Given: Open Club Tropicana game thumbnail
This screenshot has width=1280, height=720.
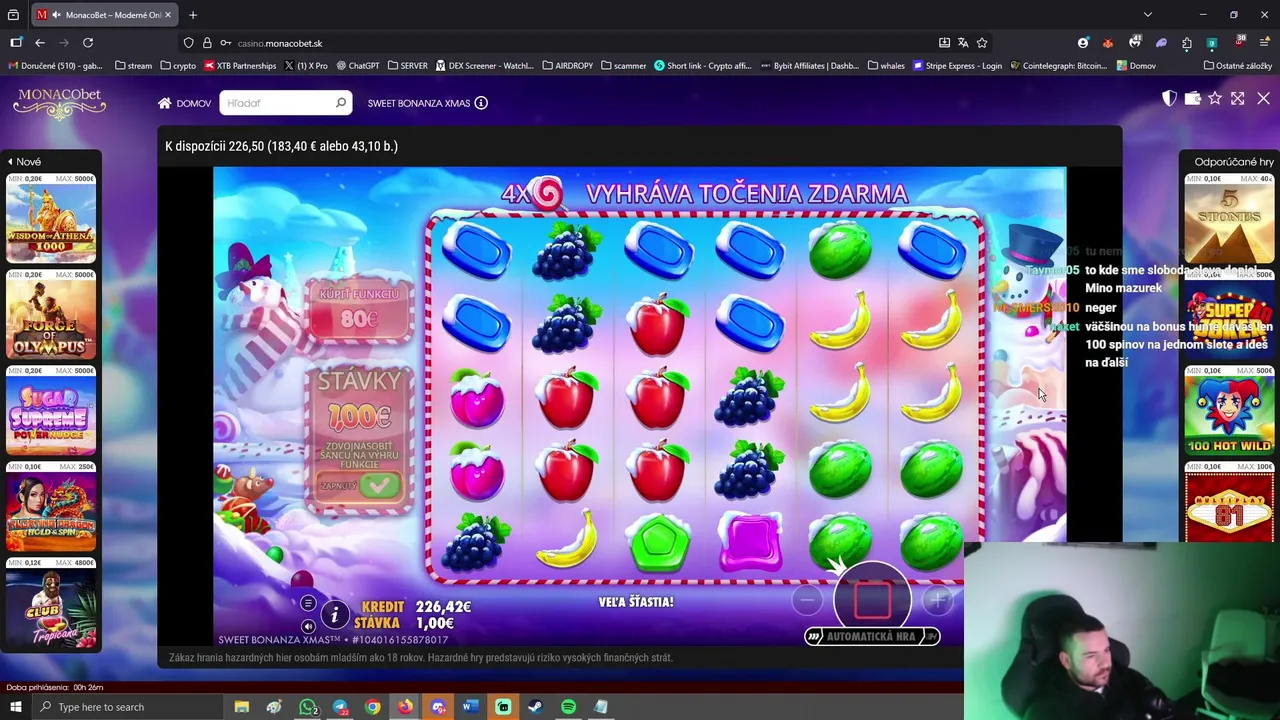Looking at the screenshot, I should (x=51, y=603).
